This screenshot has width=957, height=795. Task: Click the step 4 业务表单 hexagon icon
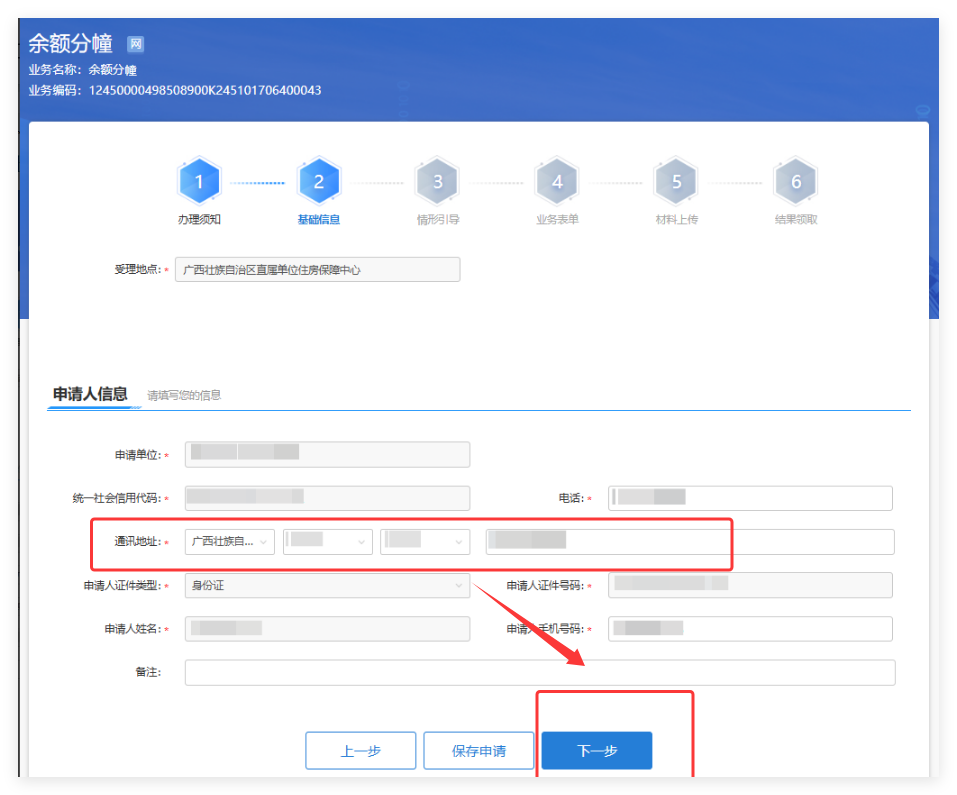pyautogui.click(x=557, y=181)
